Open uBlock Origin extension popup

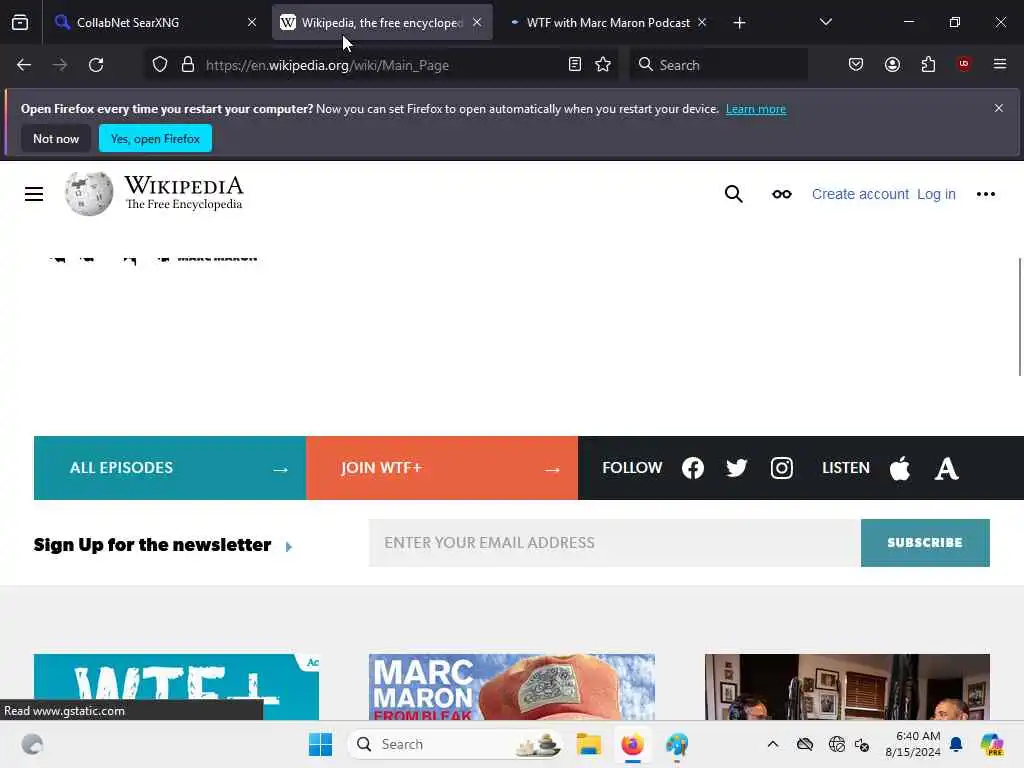click(964, 64)
